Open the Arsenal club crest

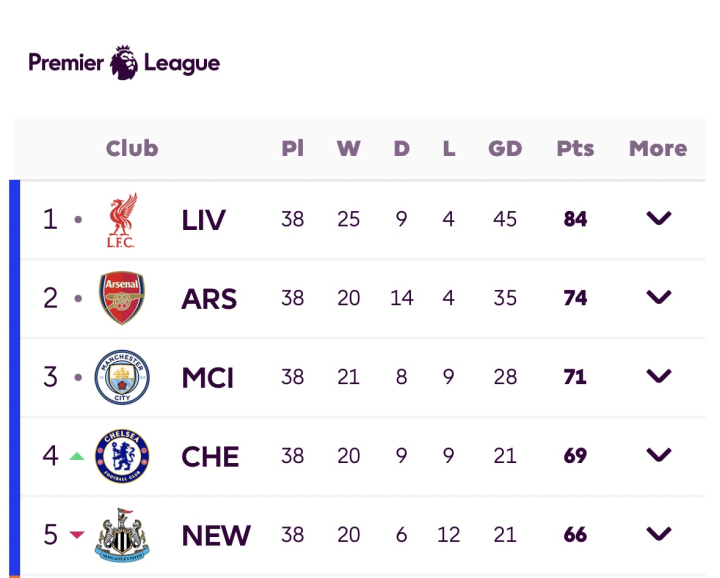(x=122, y=297)
